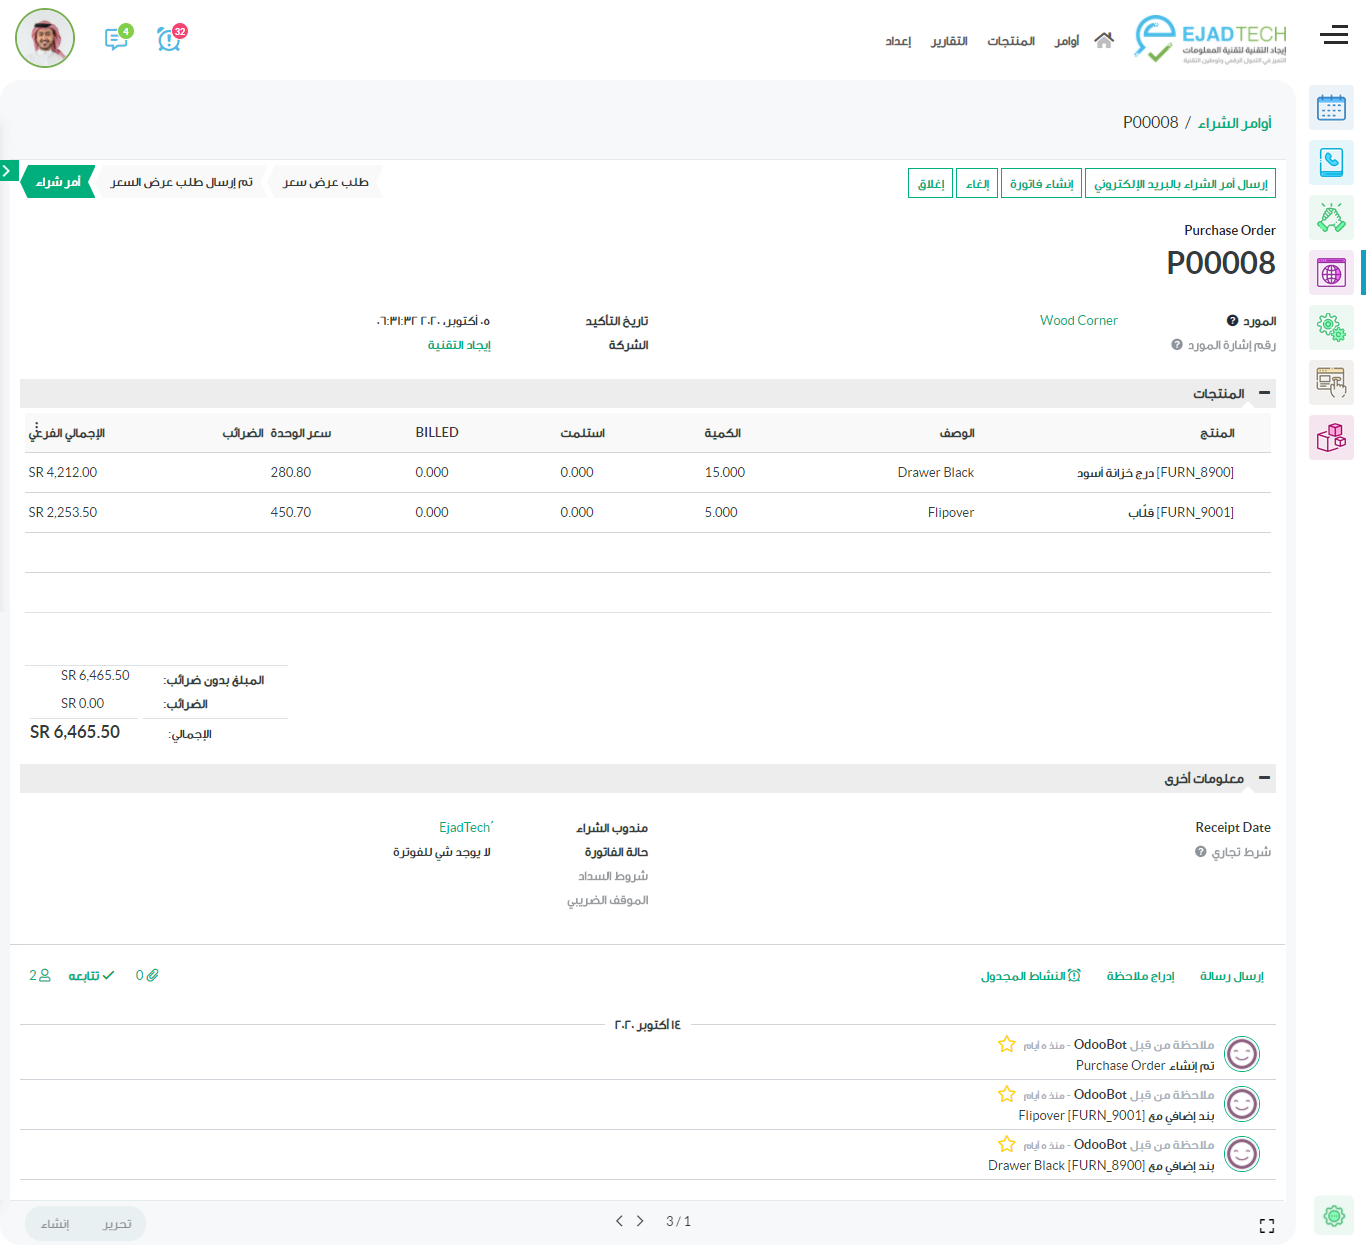This screenshot has width=1366, height=1245.
Task: Toggle the following (تتابعه) subscription
Action: 91,976
